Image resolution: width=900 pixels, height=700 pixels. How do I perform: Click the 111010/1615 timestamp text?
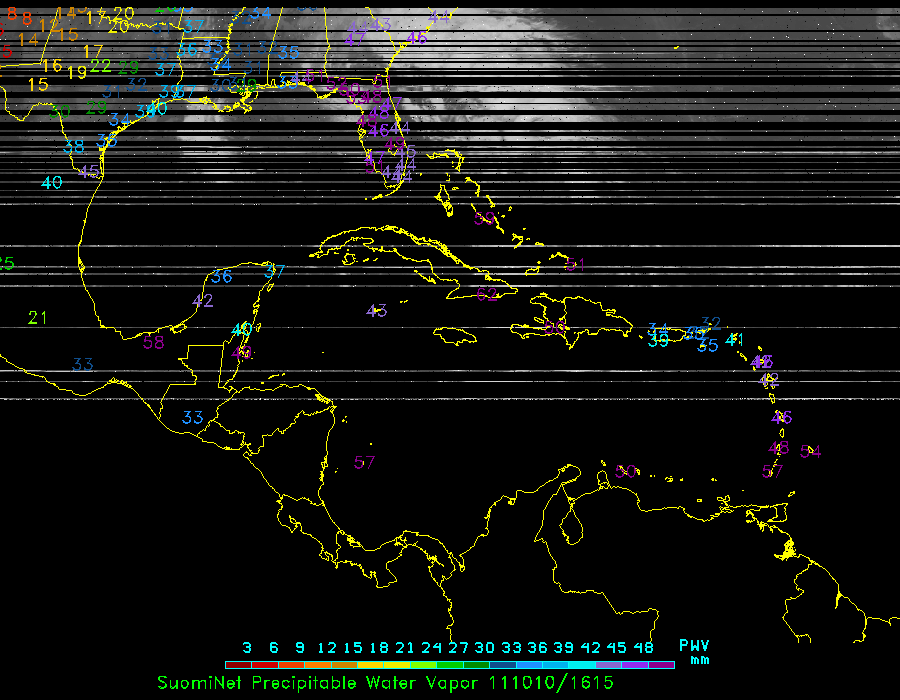(x=551, y=683)
